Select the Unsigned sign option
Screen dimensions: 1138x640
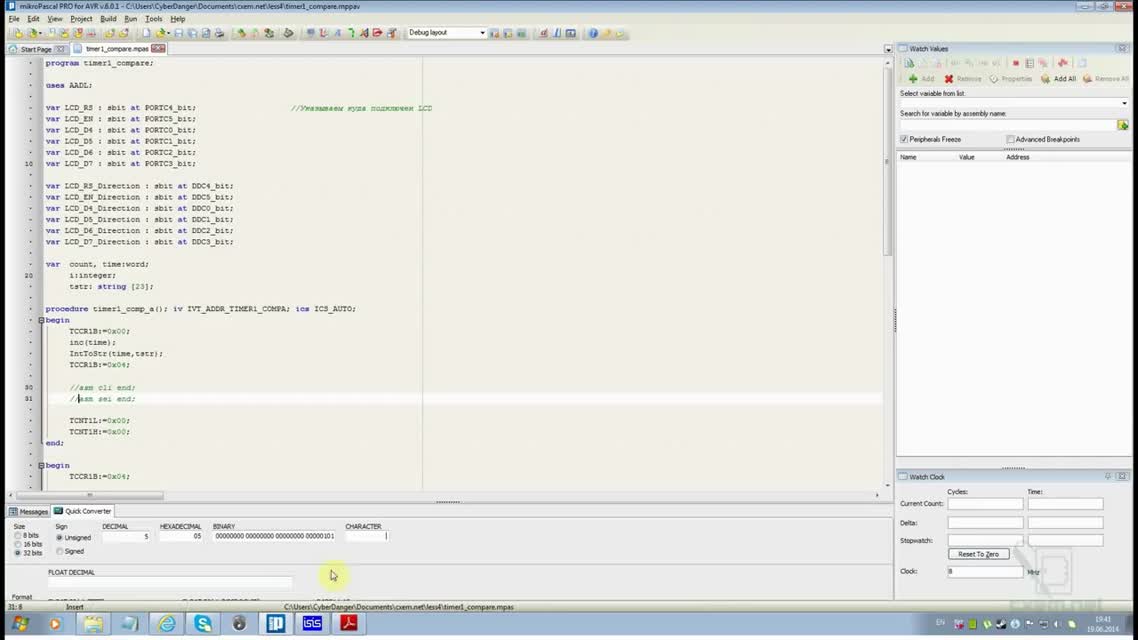[60, 538]
